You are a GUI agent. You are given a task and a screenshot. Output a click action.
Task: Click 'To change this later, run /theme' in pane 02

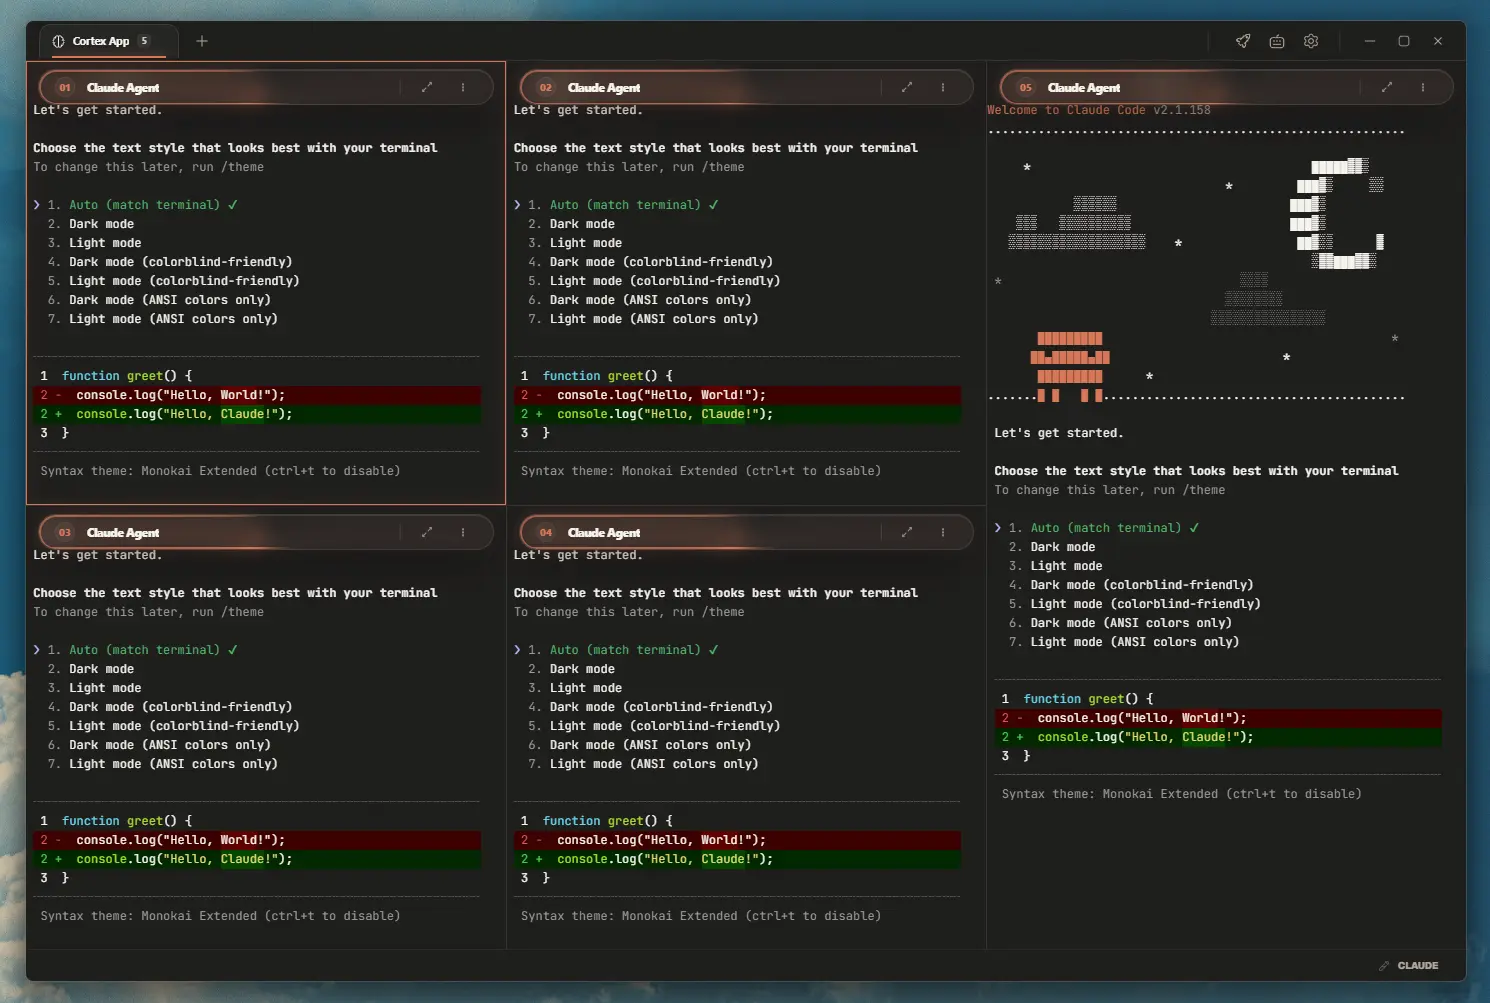(x=629, y=167)
